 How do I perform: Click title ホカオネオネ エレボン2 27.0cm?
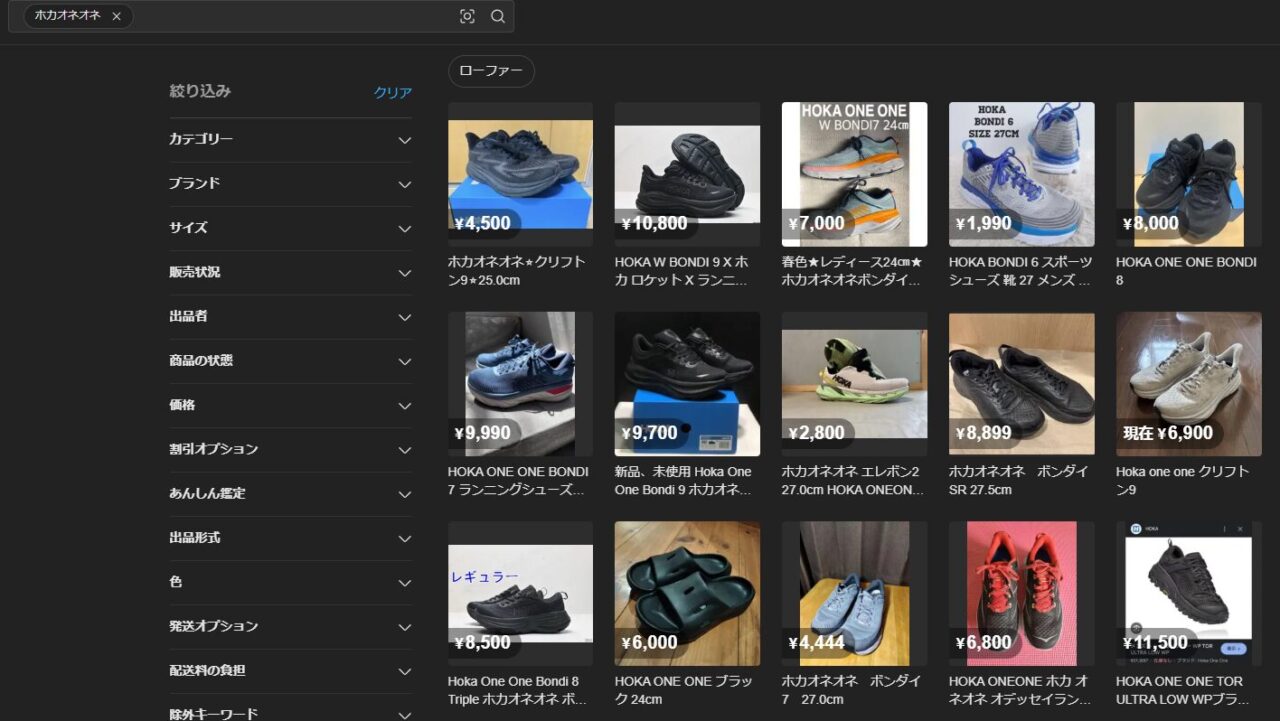(x=853, y=481)
